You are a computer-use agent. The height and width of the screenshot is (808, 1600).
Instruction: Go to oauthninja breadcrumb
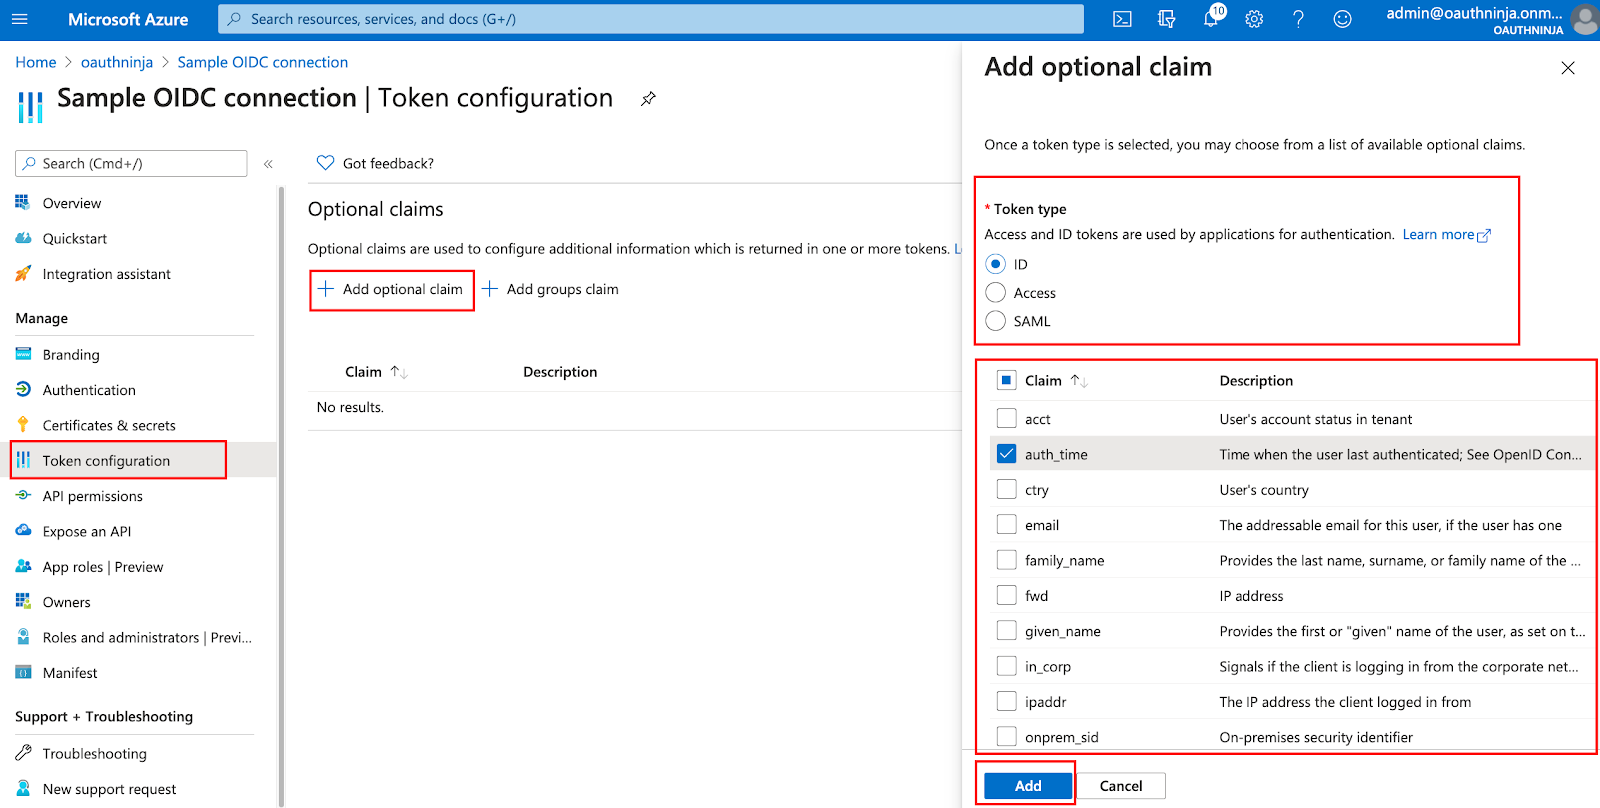(x=117, y=62)
